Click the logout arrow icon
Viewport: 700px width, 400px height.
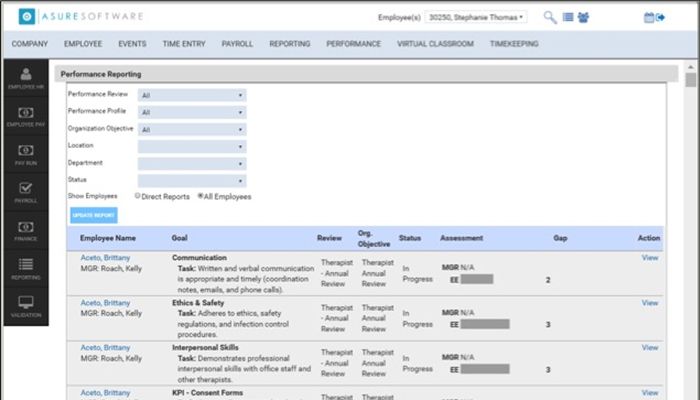click(x=661, y=17)
